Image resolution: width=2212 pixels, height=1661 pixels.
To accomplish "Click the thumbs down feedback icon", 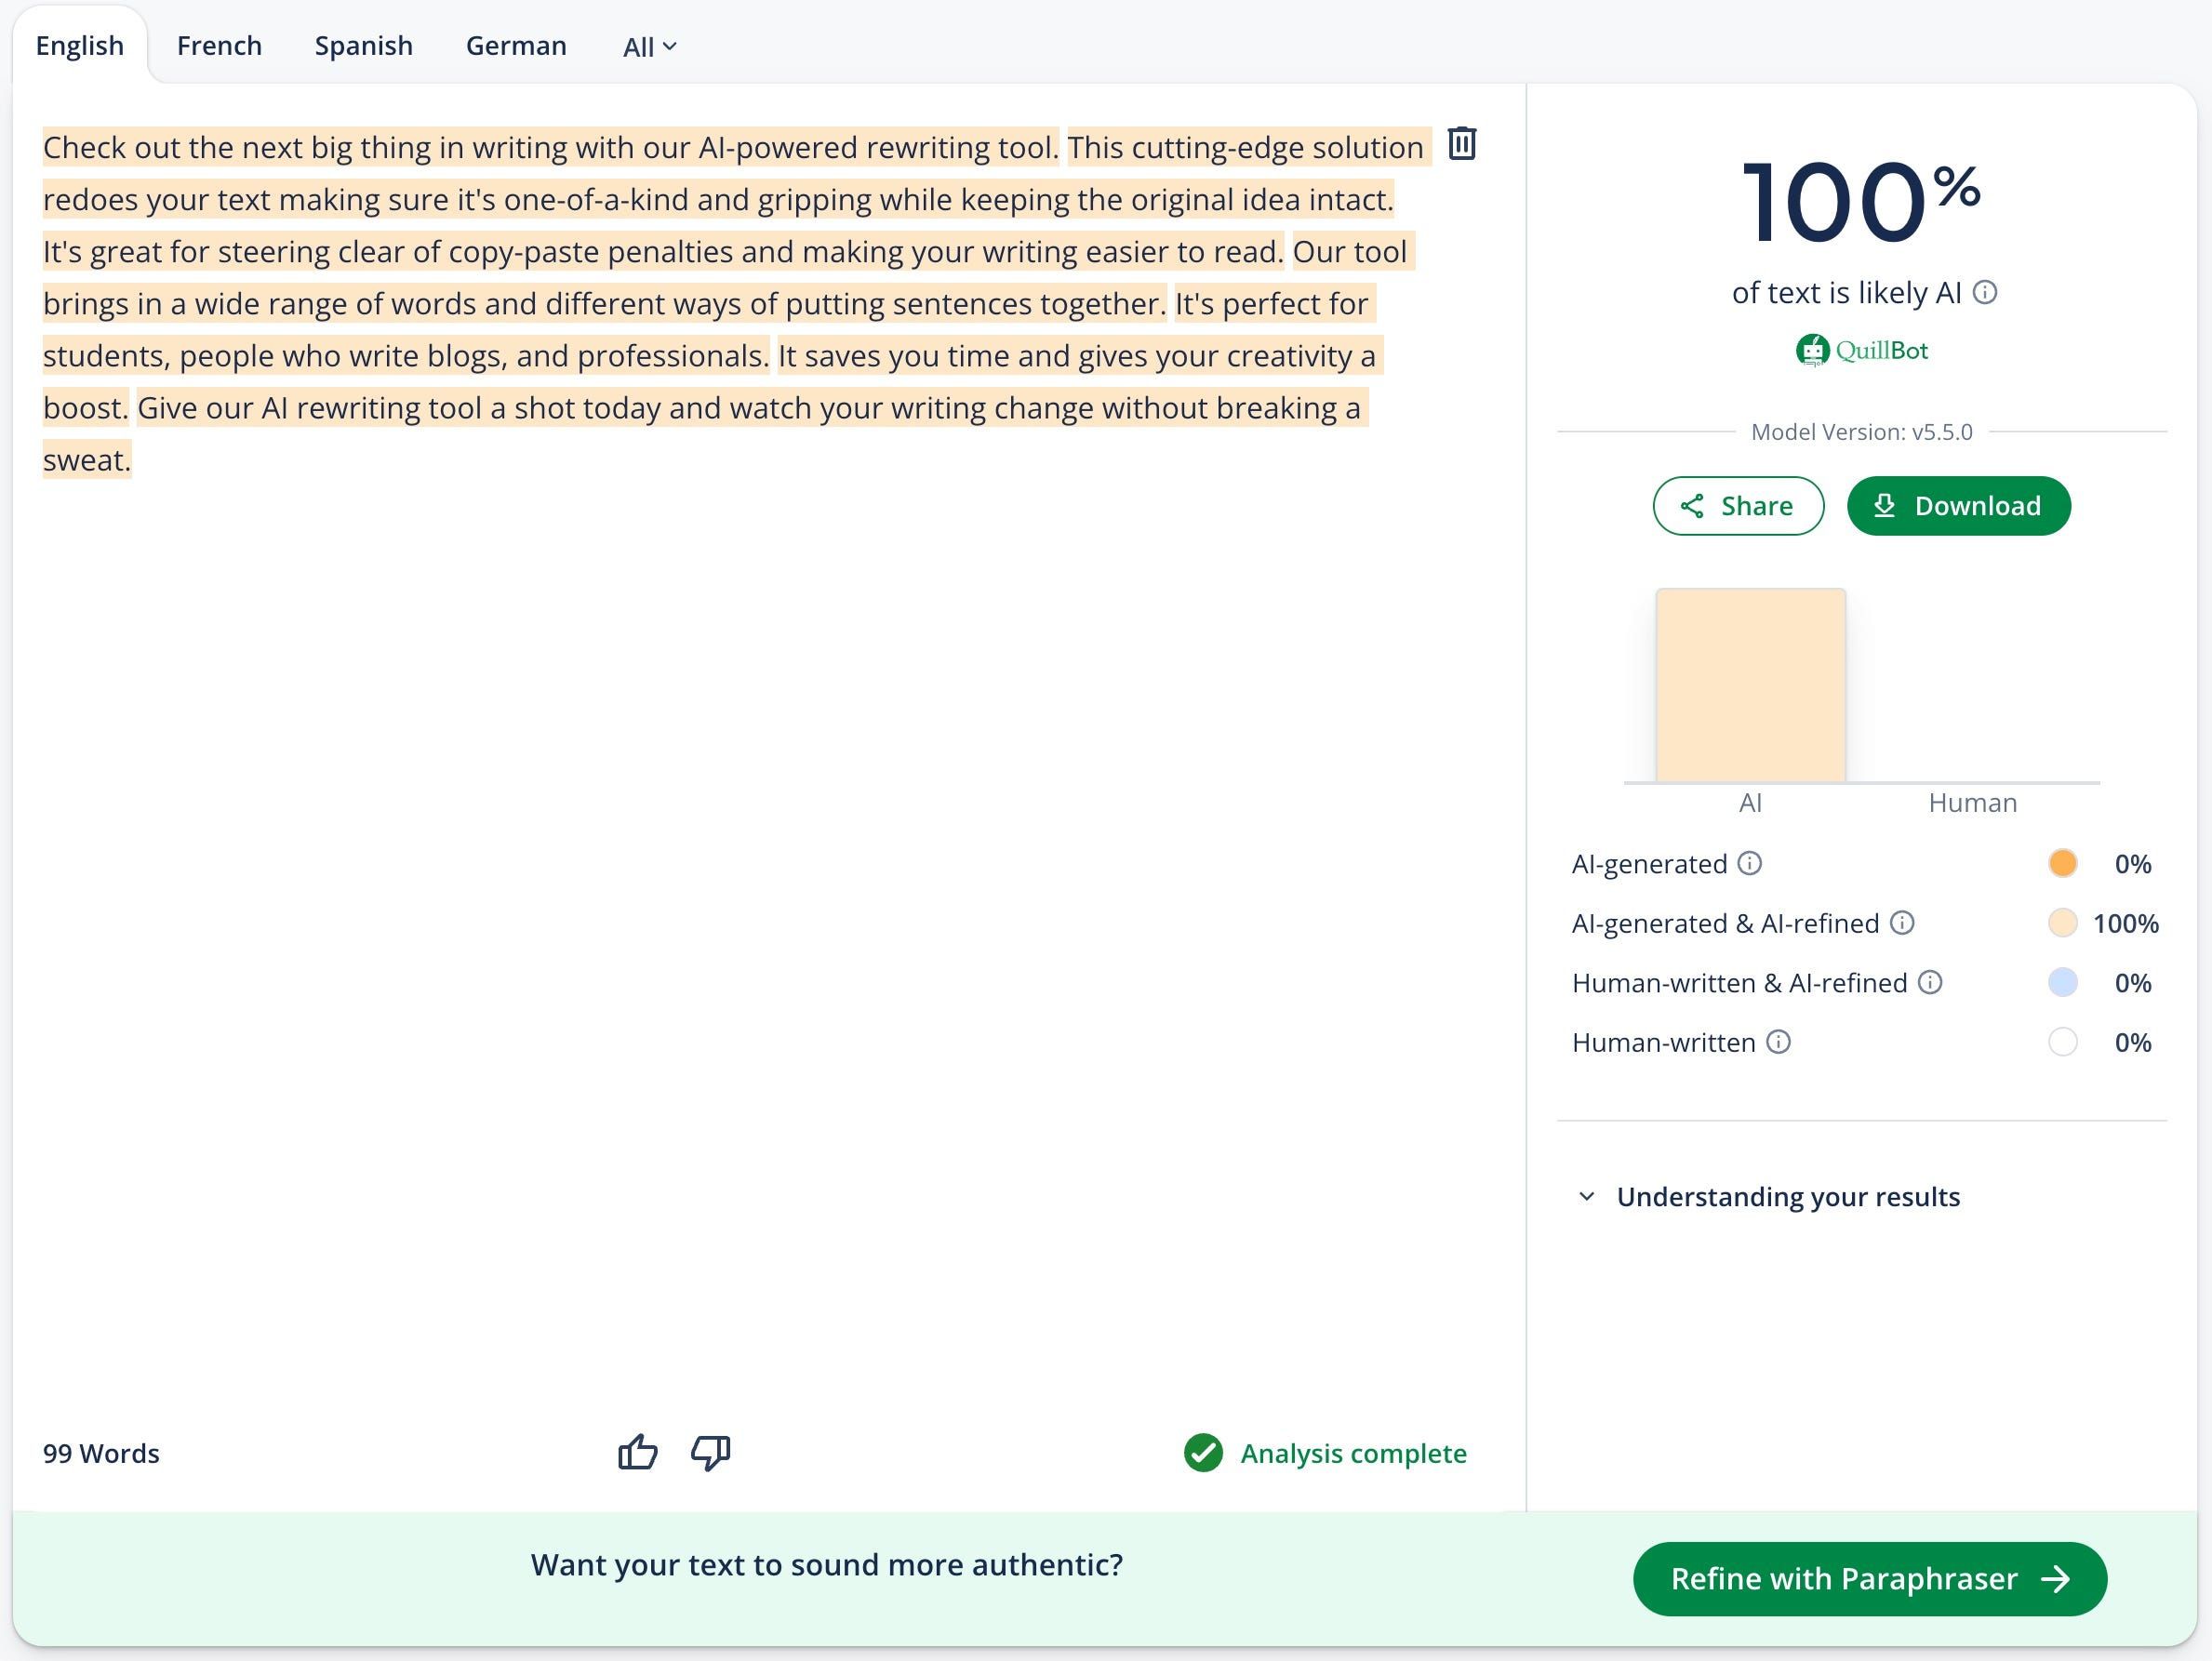I will point(710,1452).
